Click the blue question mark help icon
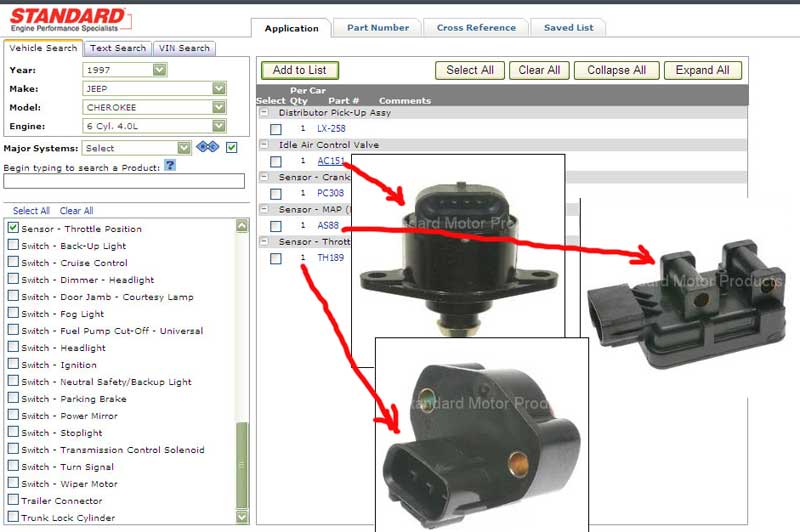This screenshot has height=532, width=800. click(170, 166)
